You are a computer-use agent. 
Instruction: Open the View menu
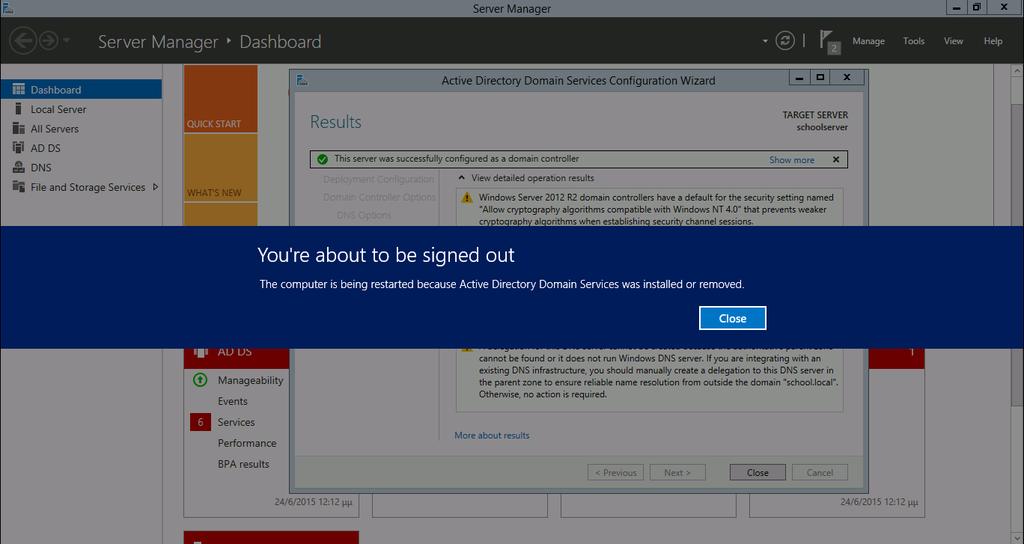click(953, 41)
